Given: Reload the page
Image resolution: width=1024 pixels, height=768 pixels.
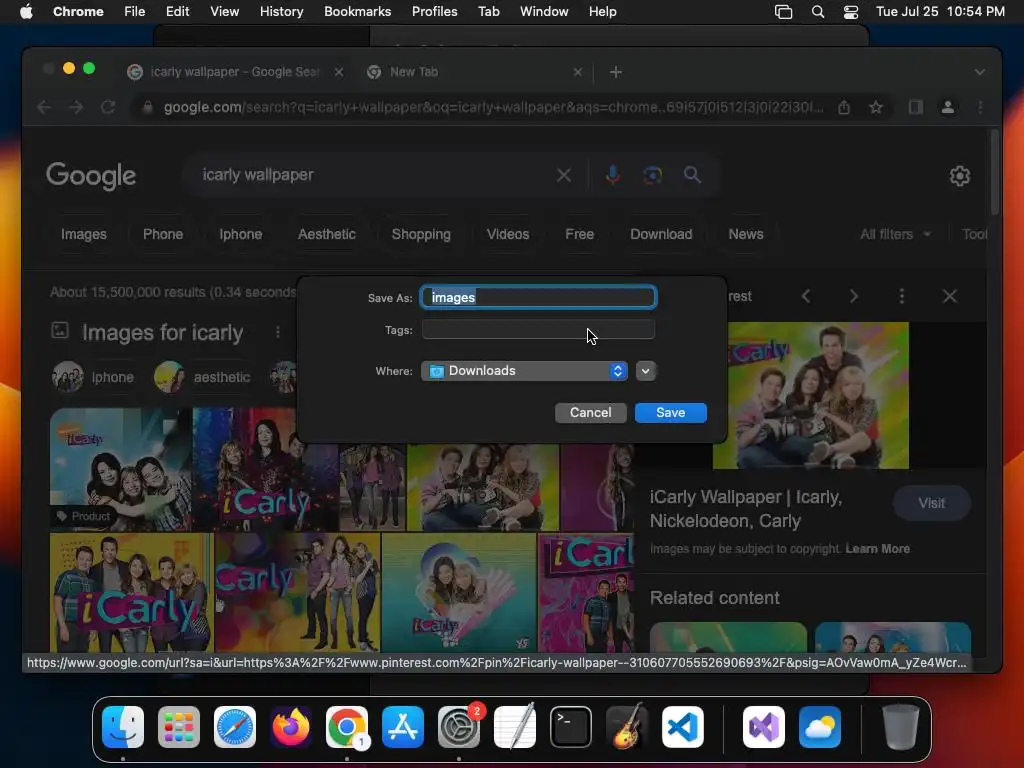Looking at the screenshot, I should click(108, 107).
